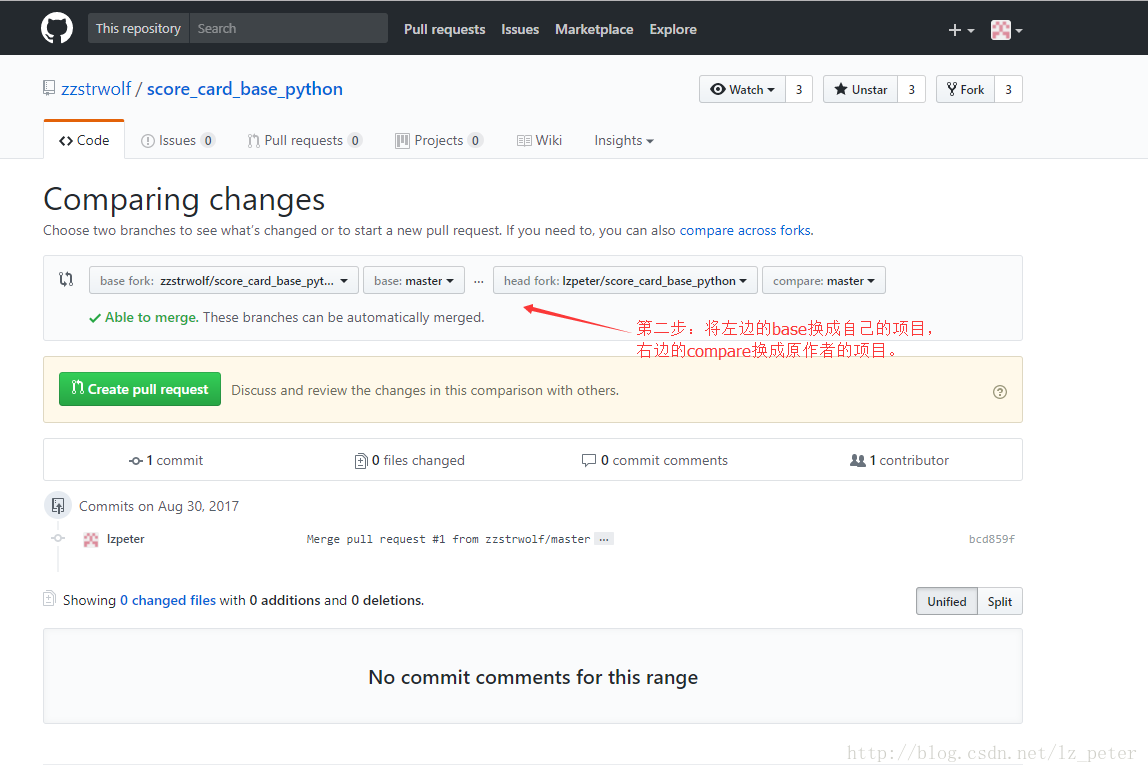Open the 0 changed files link
The image size is (1148, 773).
(168, 600)
